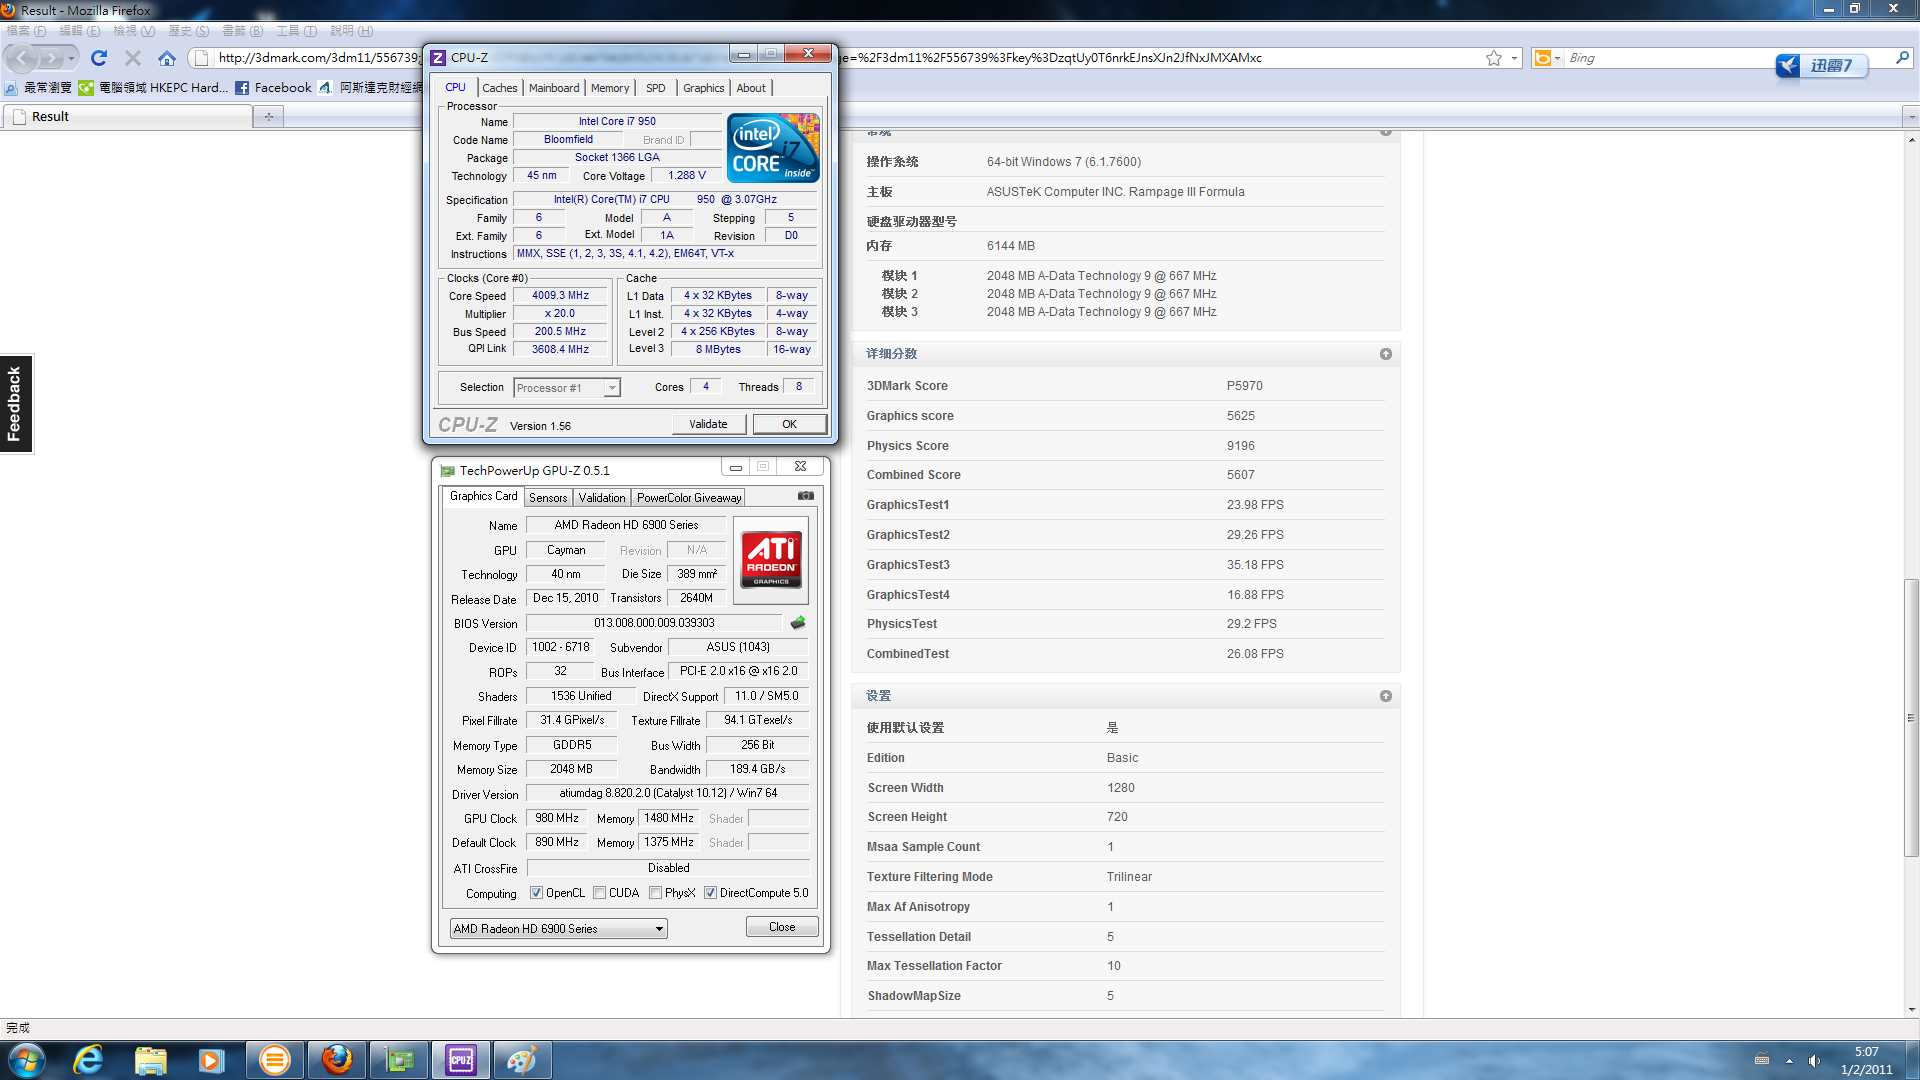The height and width of the screenshot is (1080, 1920).
Task: Collapse the 设置 section expander
Action: coord(1386,696)
